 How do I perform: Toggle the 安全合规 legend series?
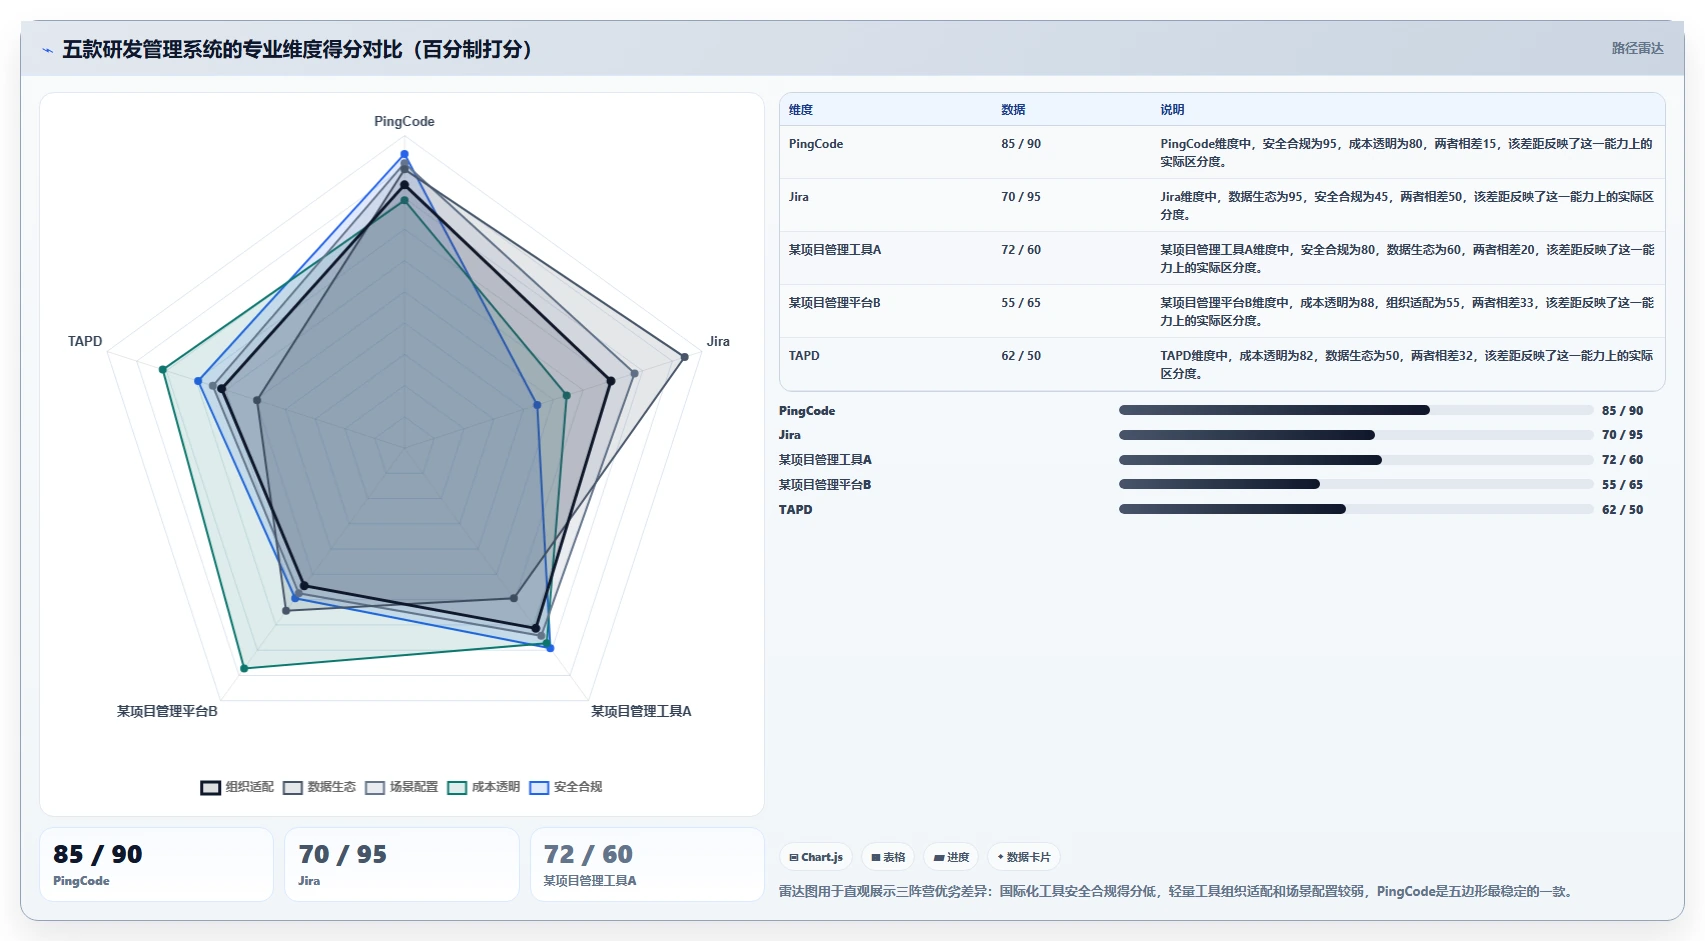click(x=566, y=787)
